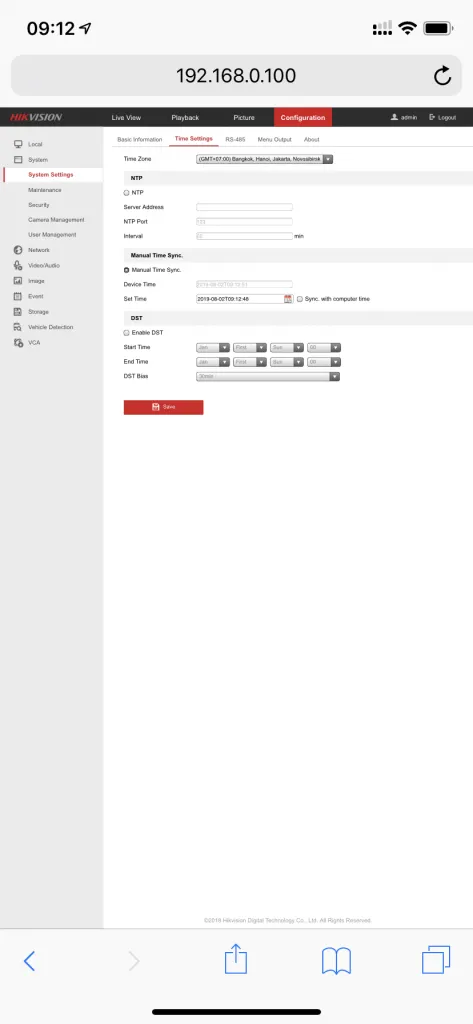Open the DST Bias dropdown
Screen dimensions: 473x1024
click(268, 376)
